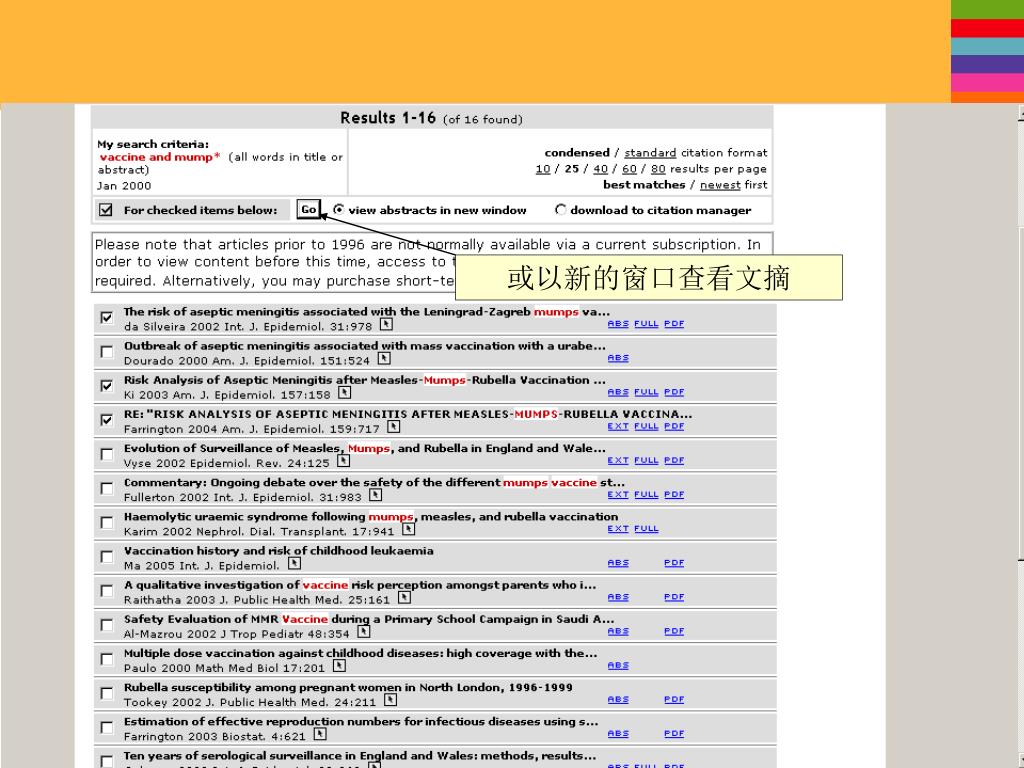The height and width of the screenshot is (768, 1024).
Task: Sort results by newest first
Action: click(720, 185)
